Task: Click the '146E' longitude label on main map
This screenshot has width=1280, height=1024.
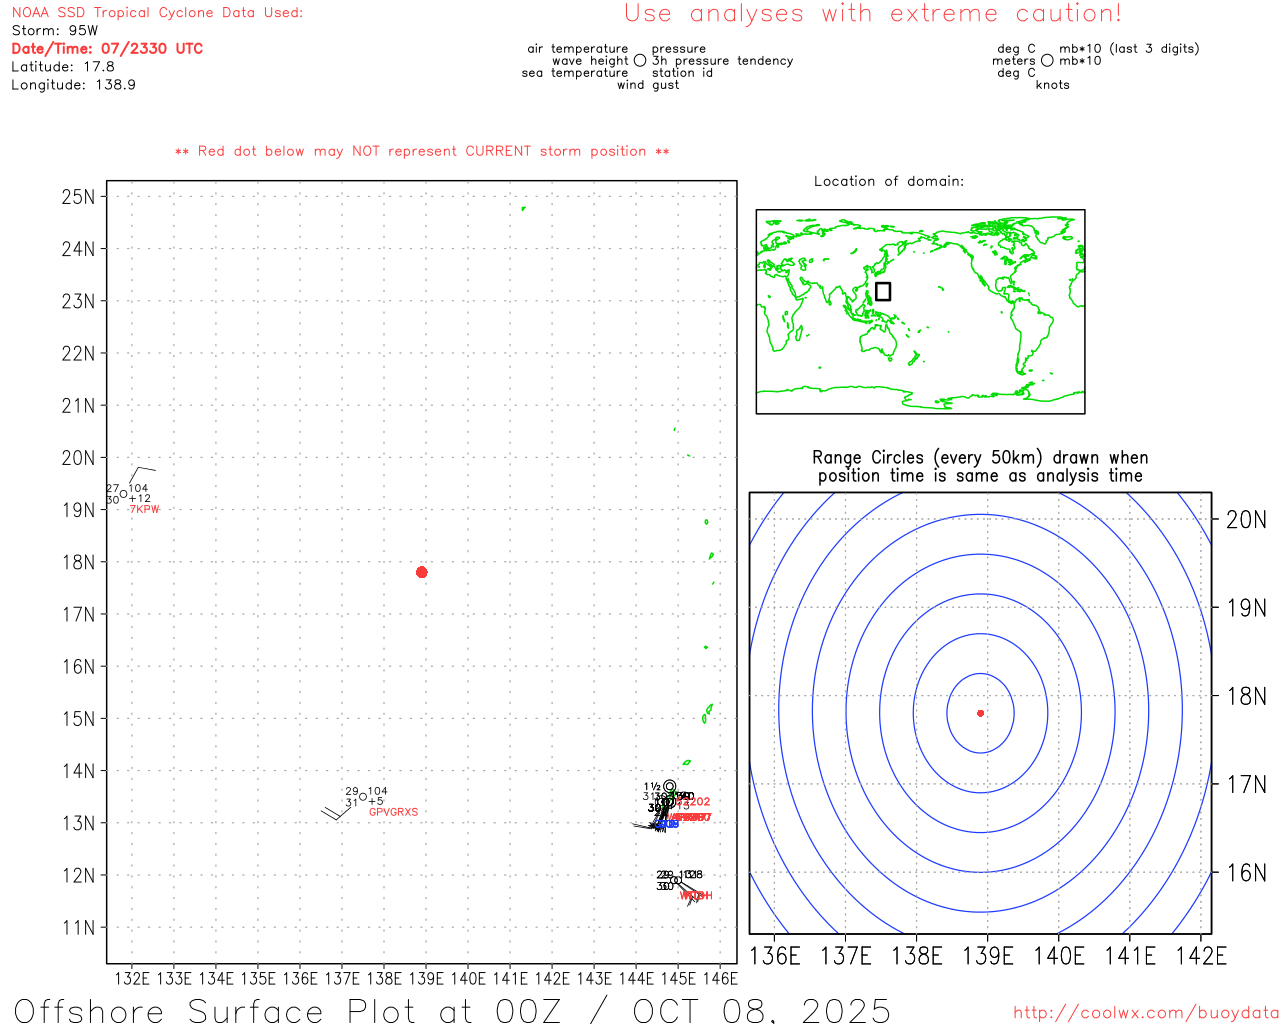Action: pyautogui.click(x=720, y=978)
